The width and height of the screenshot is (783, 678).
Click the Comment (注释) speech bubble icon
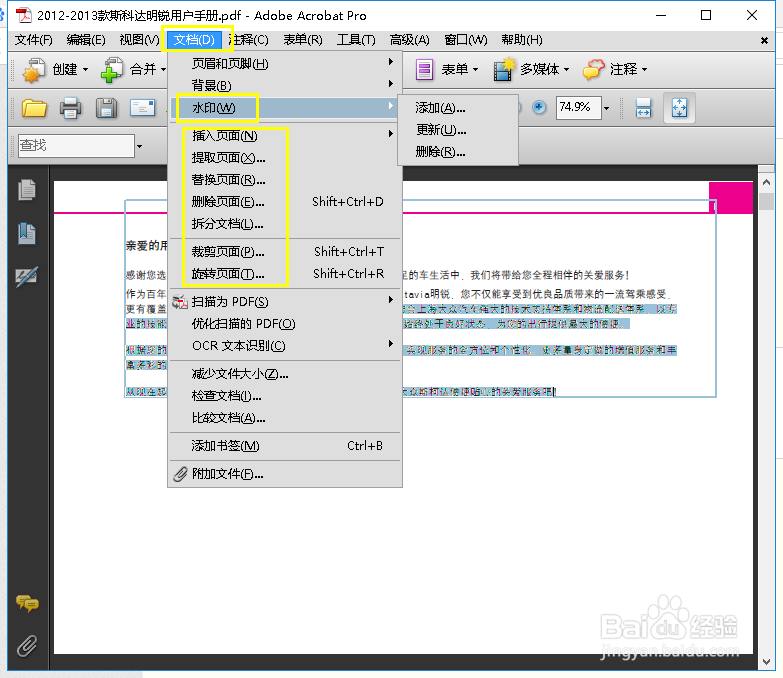(x=593, y=69)
